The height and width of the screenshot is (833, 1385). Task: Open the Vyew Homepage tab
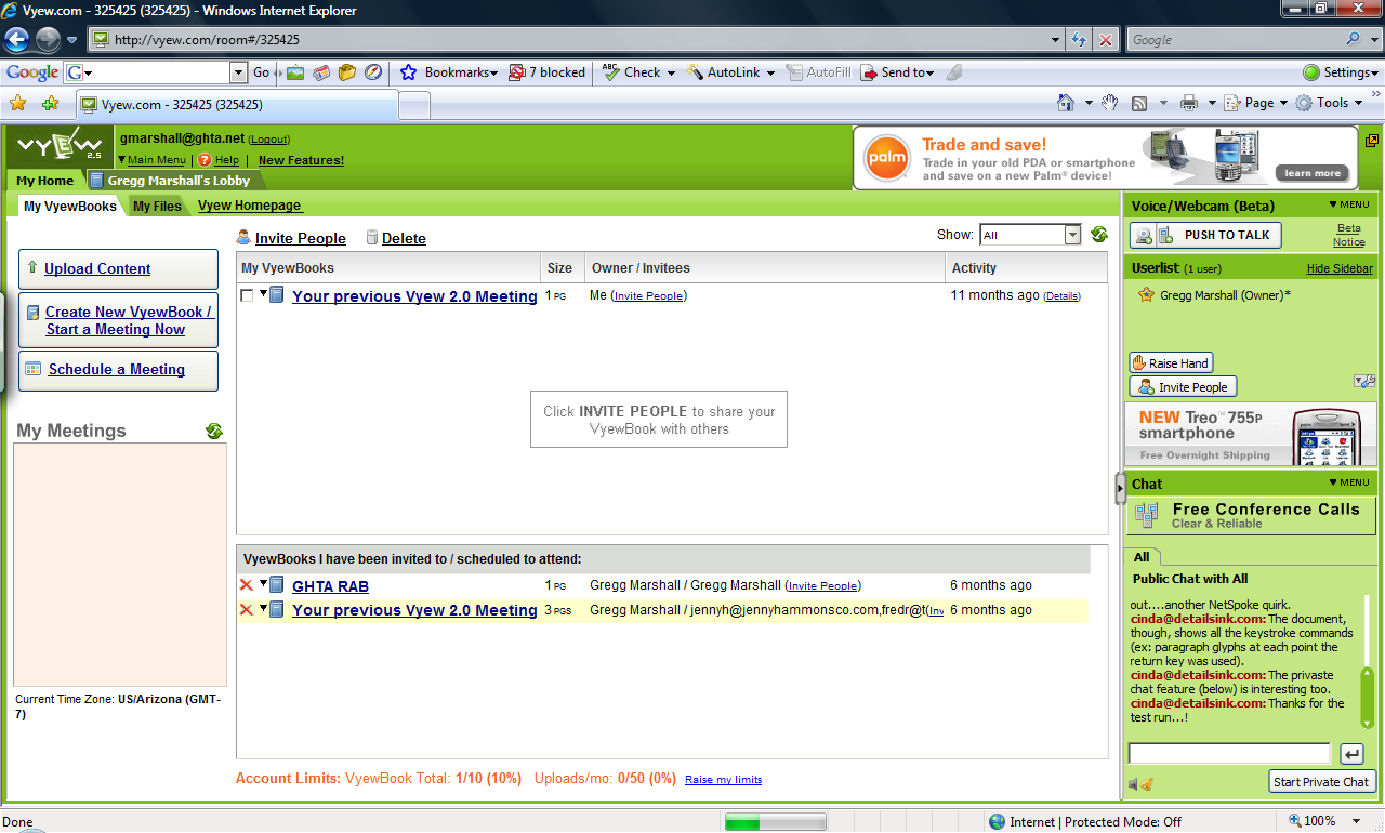point(249,205)
